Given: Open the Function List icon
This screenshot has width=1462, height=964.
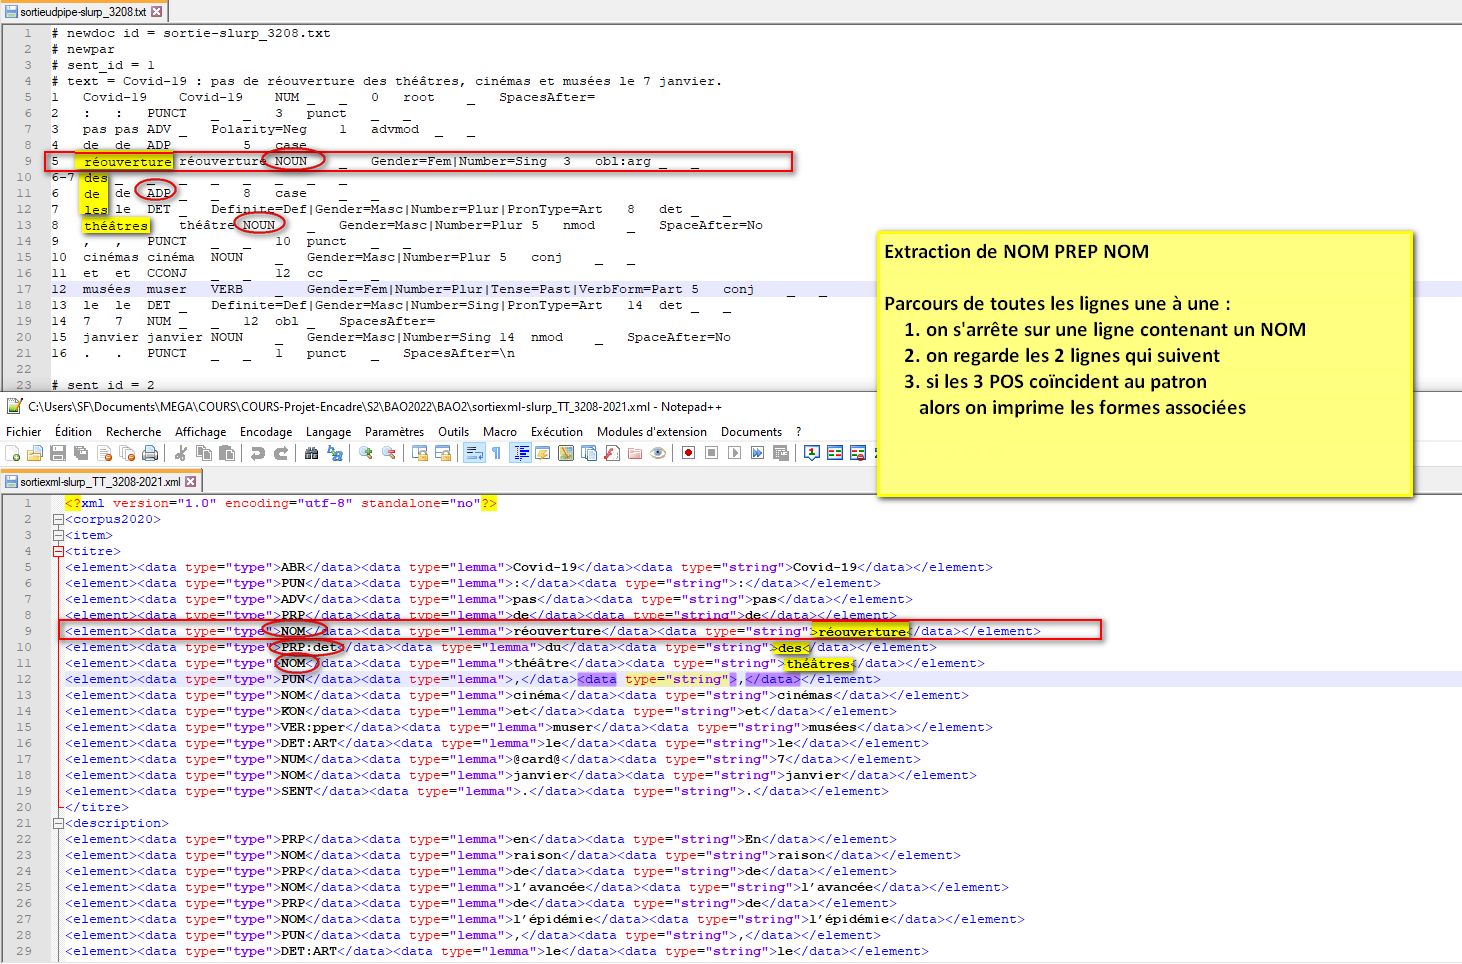Looking at the screenshot, I should click(x=611, y=453).
